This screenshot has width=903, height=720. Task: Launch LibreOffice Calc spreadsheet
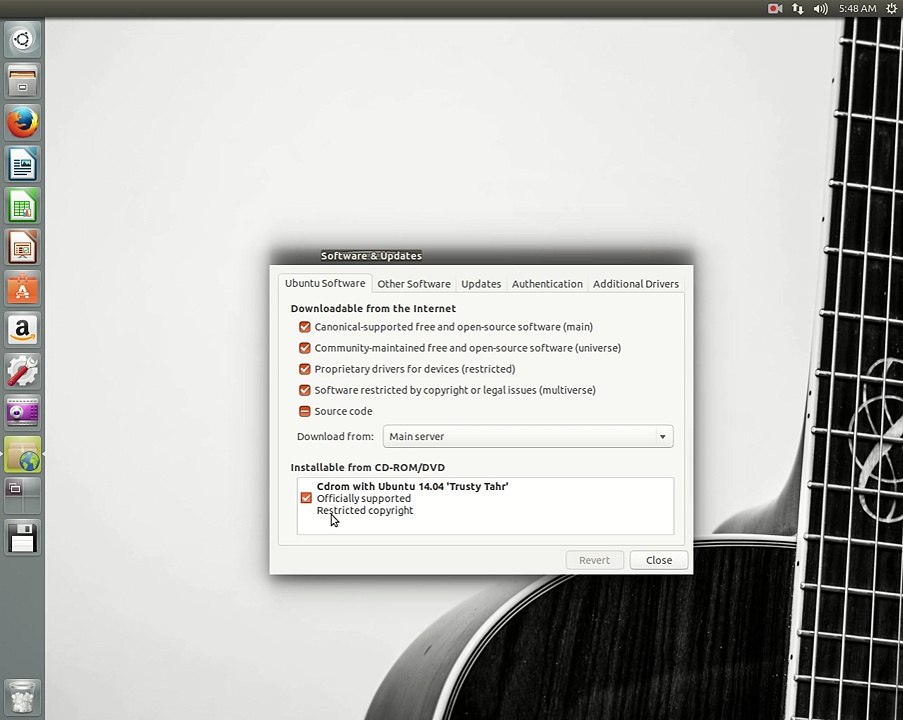22,205
